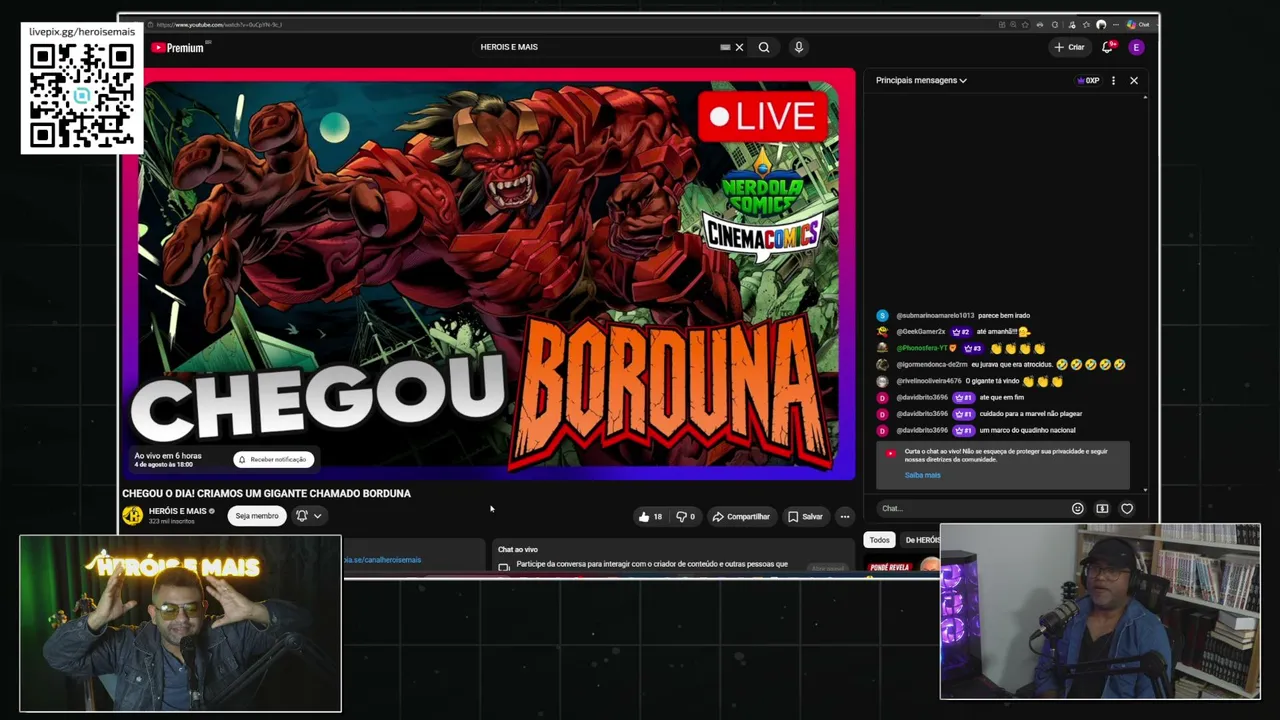The image size is (1280, 720).
Task: Open the 'Saiba mais' link in chat
Action: click(922, 475)
